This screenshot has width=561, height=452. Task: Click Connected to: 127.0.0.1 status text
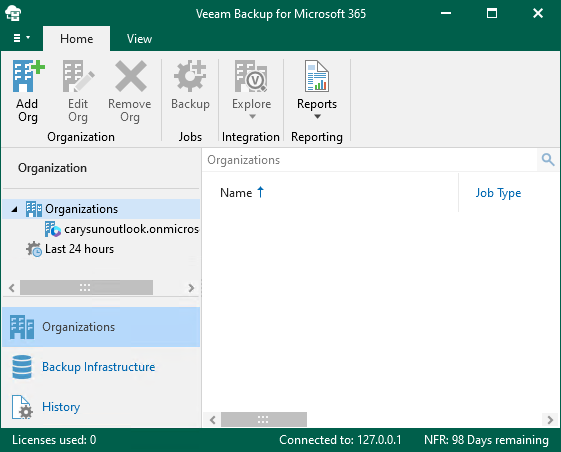[340, 440]
